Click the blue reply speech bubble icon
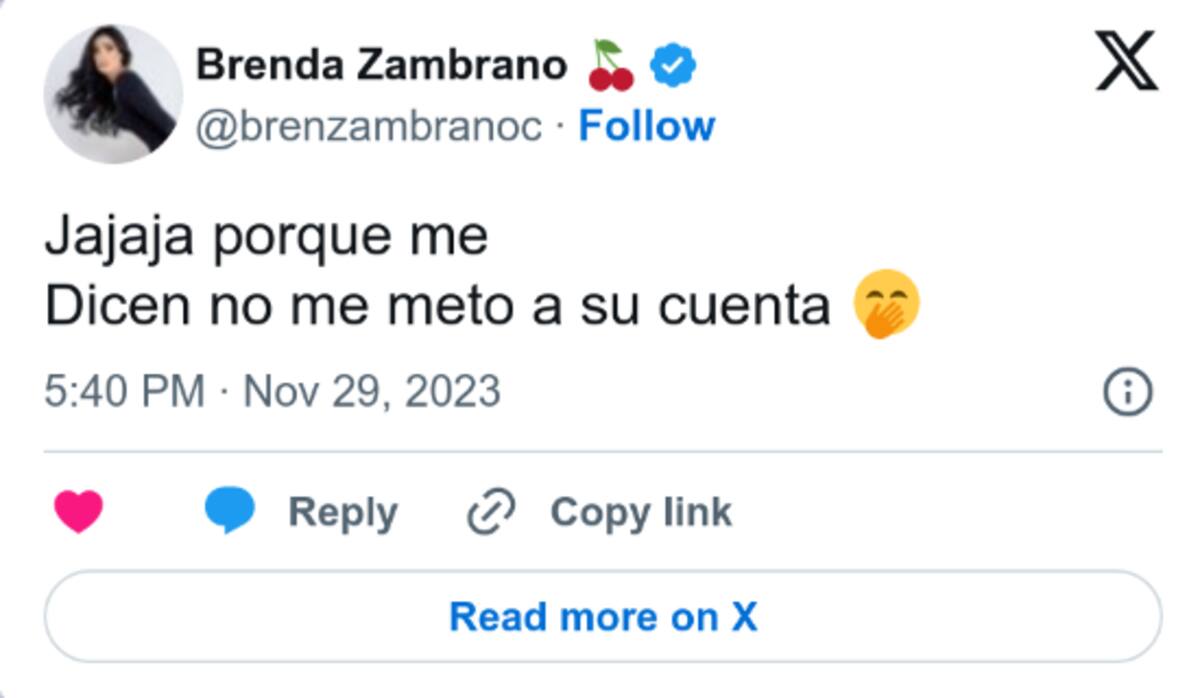Image resolution: width=1200 pixels, height=698 pixels. (230, 511)
